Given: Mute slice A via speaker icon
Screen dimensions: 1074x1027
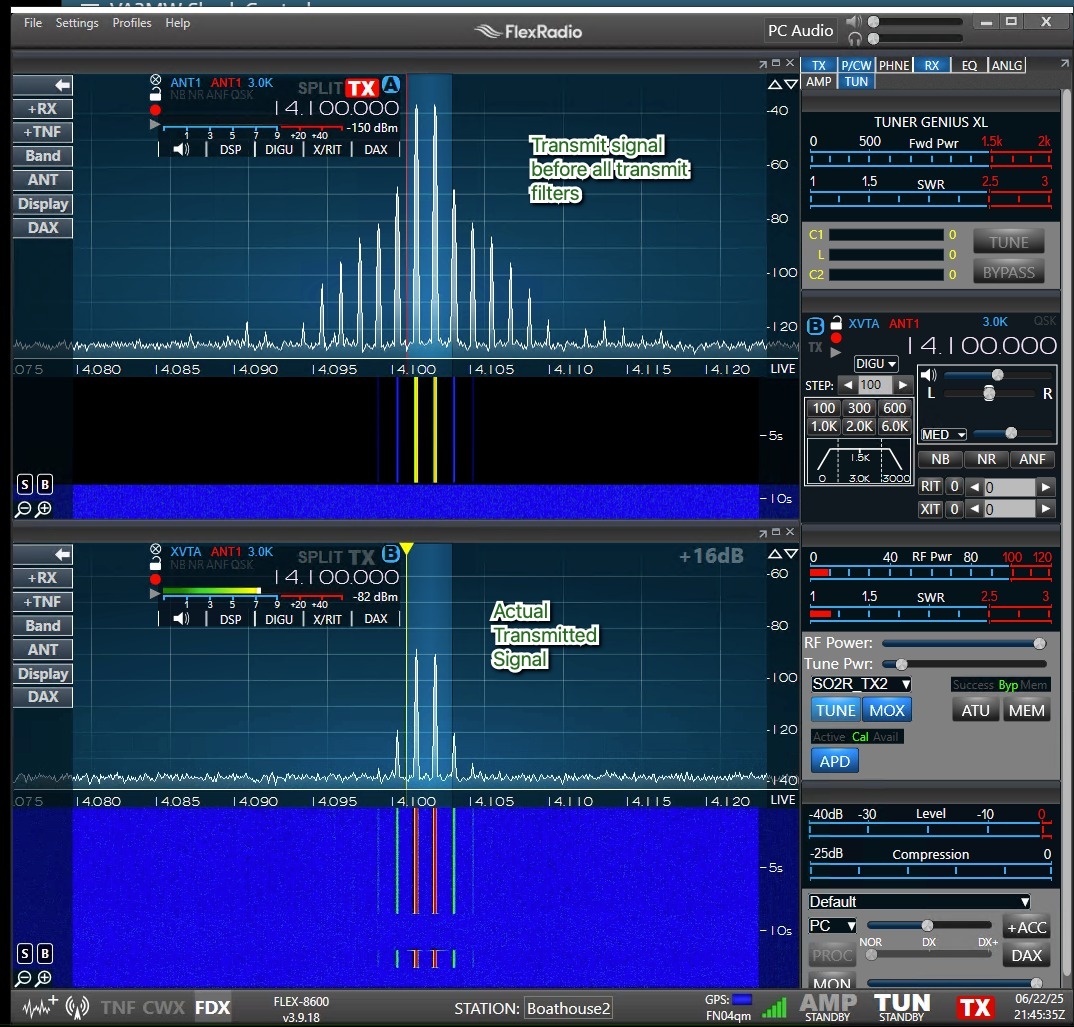Looking at the screenshot, I should [x=181, y=149].
